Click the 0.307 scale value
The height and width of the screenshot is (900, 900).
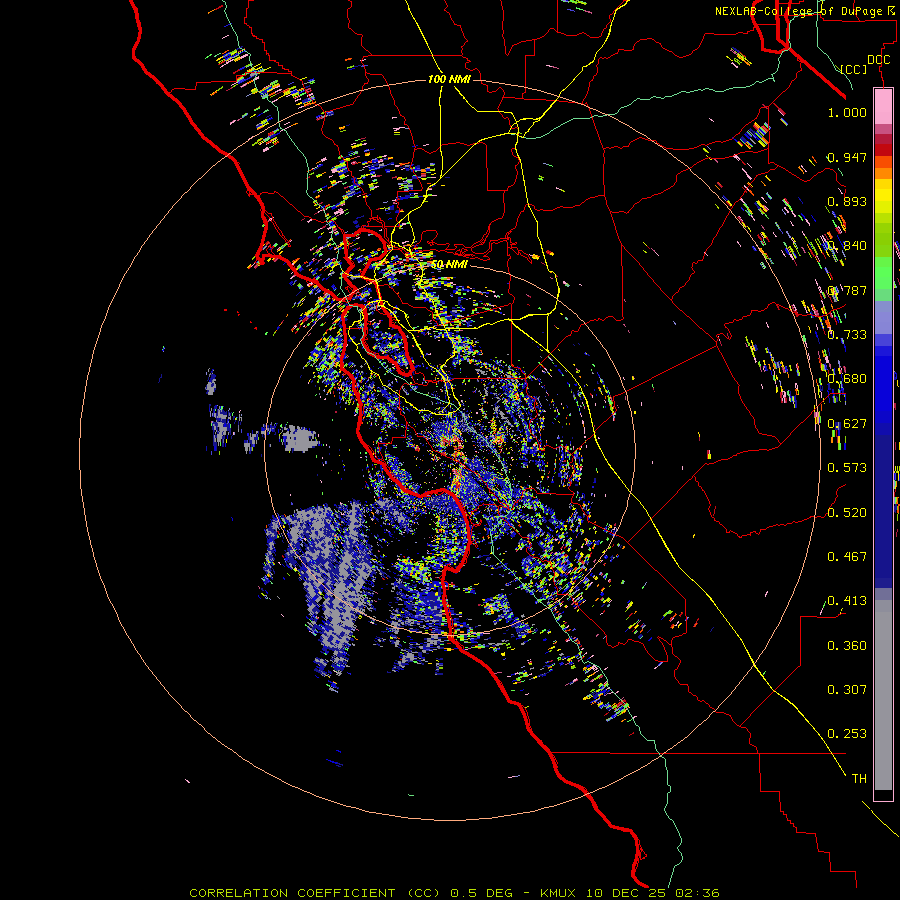point(847,690)
